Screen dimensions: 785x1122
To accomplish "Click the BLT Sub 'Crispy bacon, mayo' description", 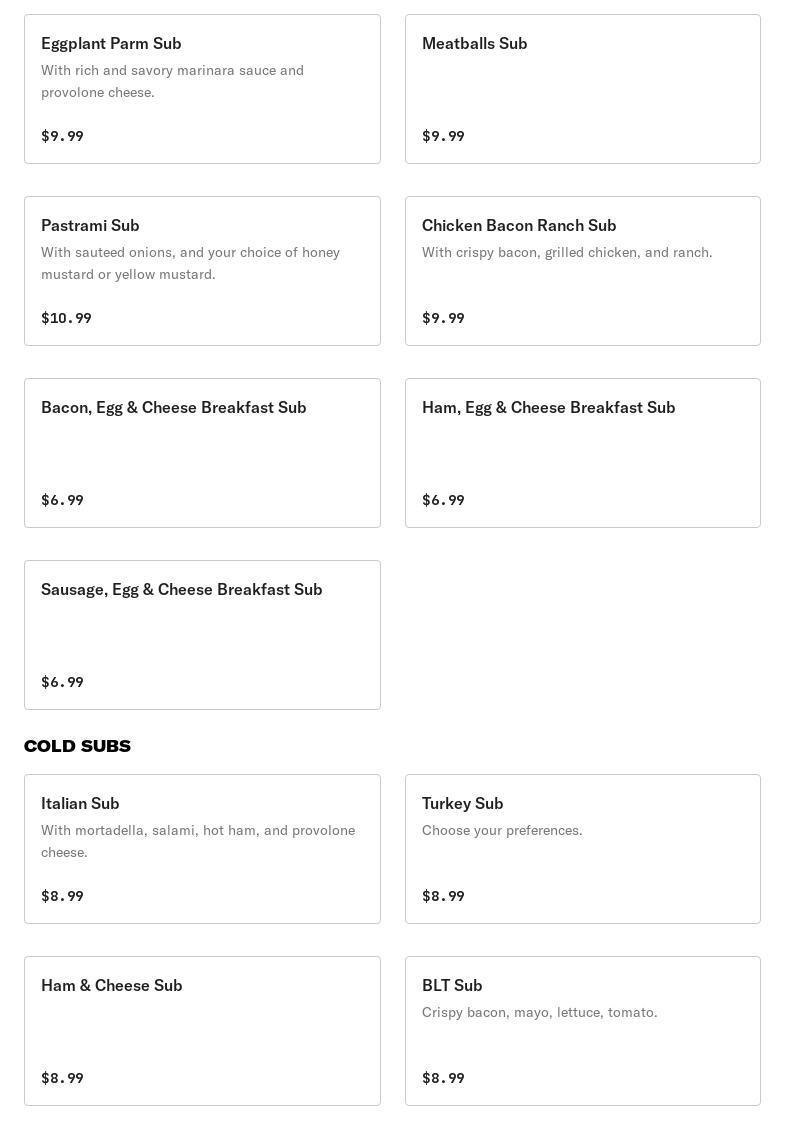I will click(539, 1012).
